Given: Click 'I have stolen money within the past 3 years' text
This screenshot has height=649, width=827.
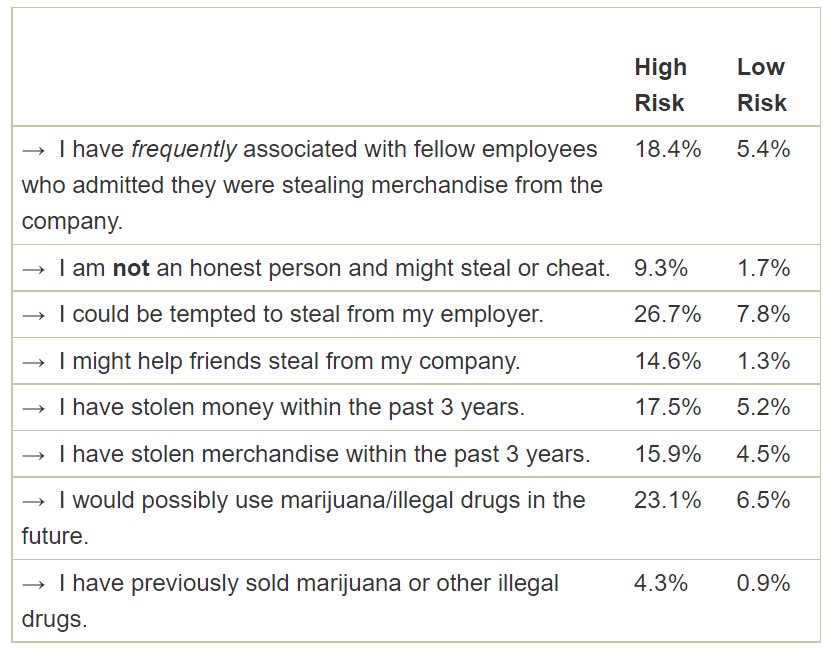Looking at the screenshot, I should pyautogui.click(x=292, y=408).
